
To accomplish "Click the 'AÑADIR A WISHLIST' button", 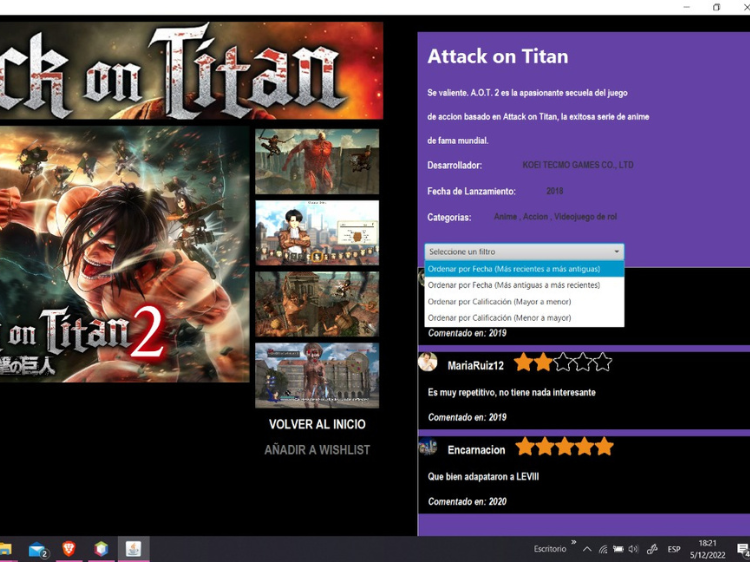I will point(317,450).
